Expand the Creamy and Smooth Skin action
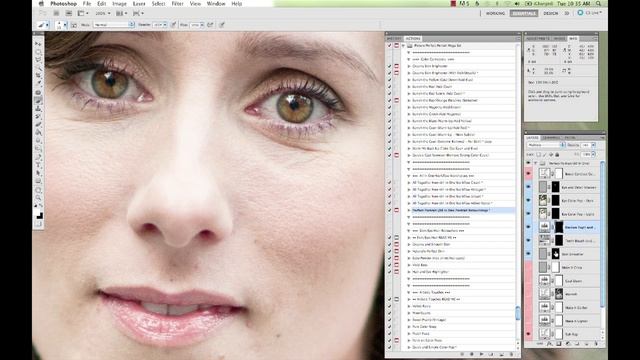The height and width of the screenshot is (360, 640). click(x=409, y=244)
